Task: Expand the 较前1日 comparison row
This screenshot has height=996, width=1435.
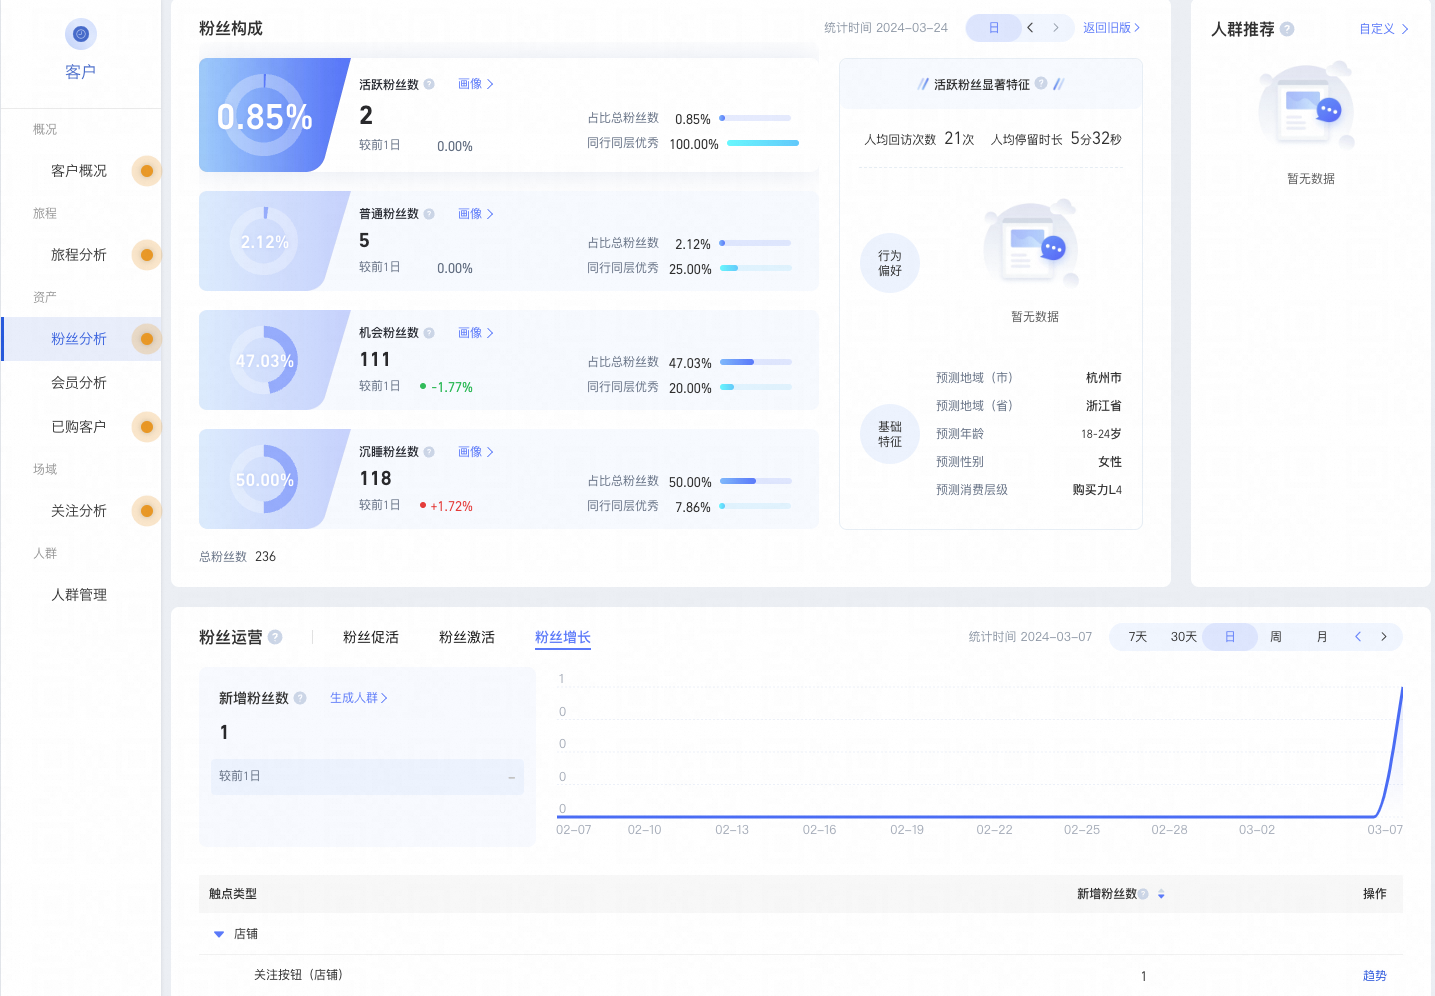Action: coord(367,777)
